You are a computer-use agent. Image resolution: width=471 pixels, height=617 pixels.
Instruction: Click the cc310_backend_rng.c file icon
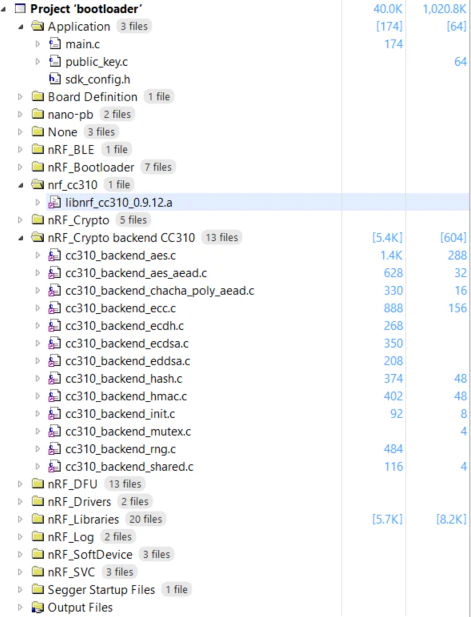(x=54, y=449)
